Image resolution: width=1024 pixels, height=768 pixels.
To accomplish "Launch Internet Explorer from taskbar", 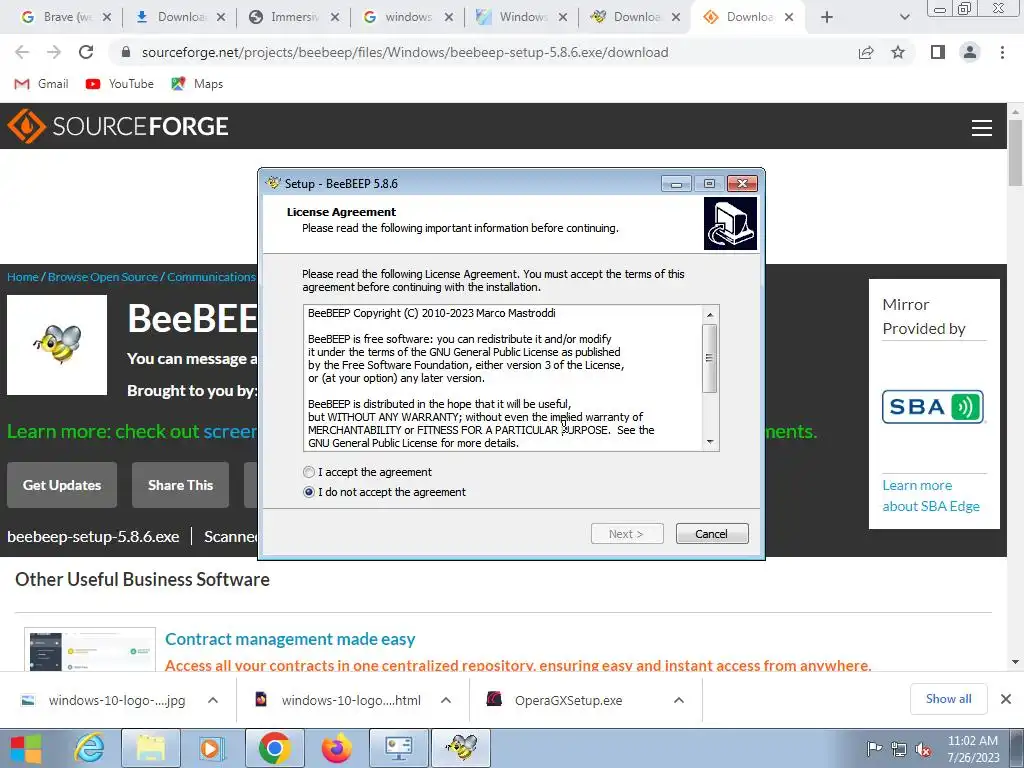I will (89, 748).
